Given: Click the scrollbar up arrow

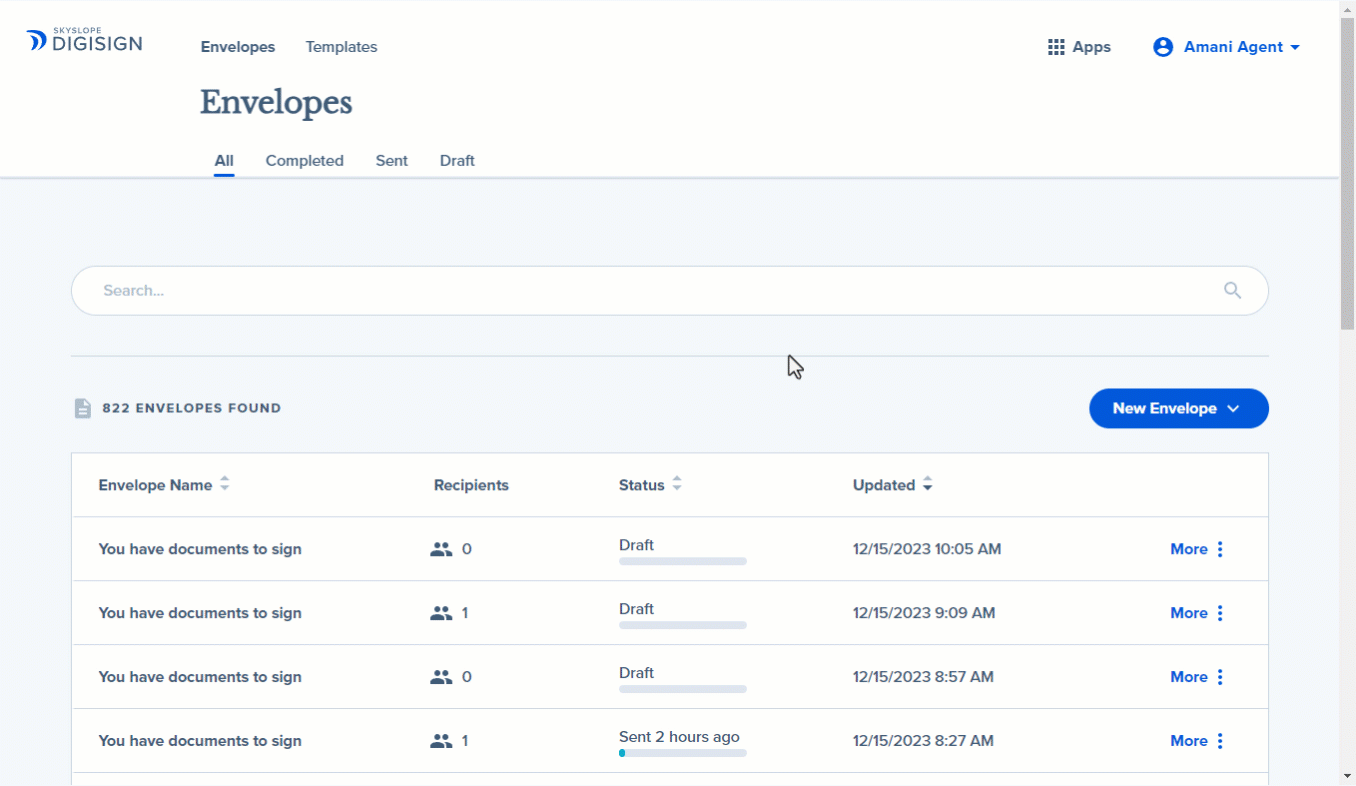Looking at the screenshot, I should click(1347, 9).
